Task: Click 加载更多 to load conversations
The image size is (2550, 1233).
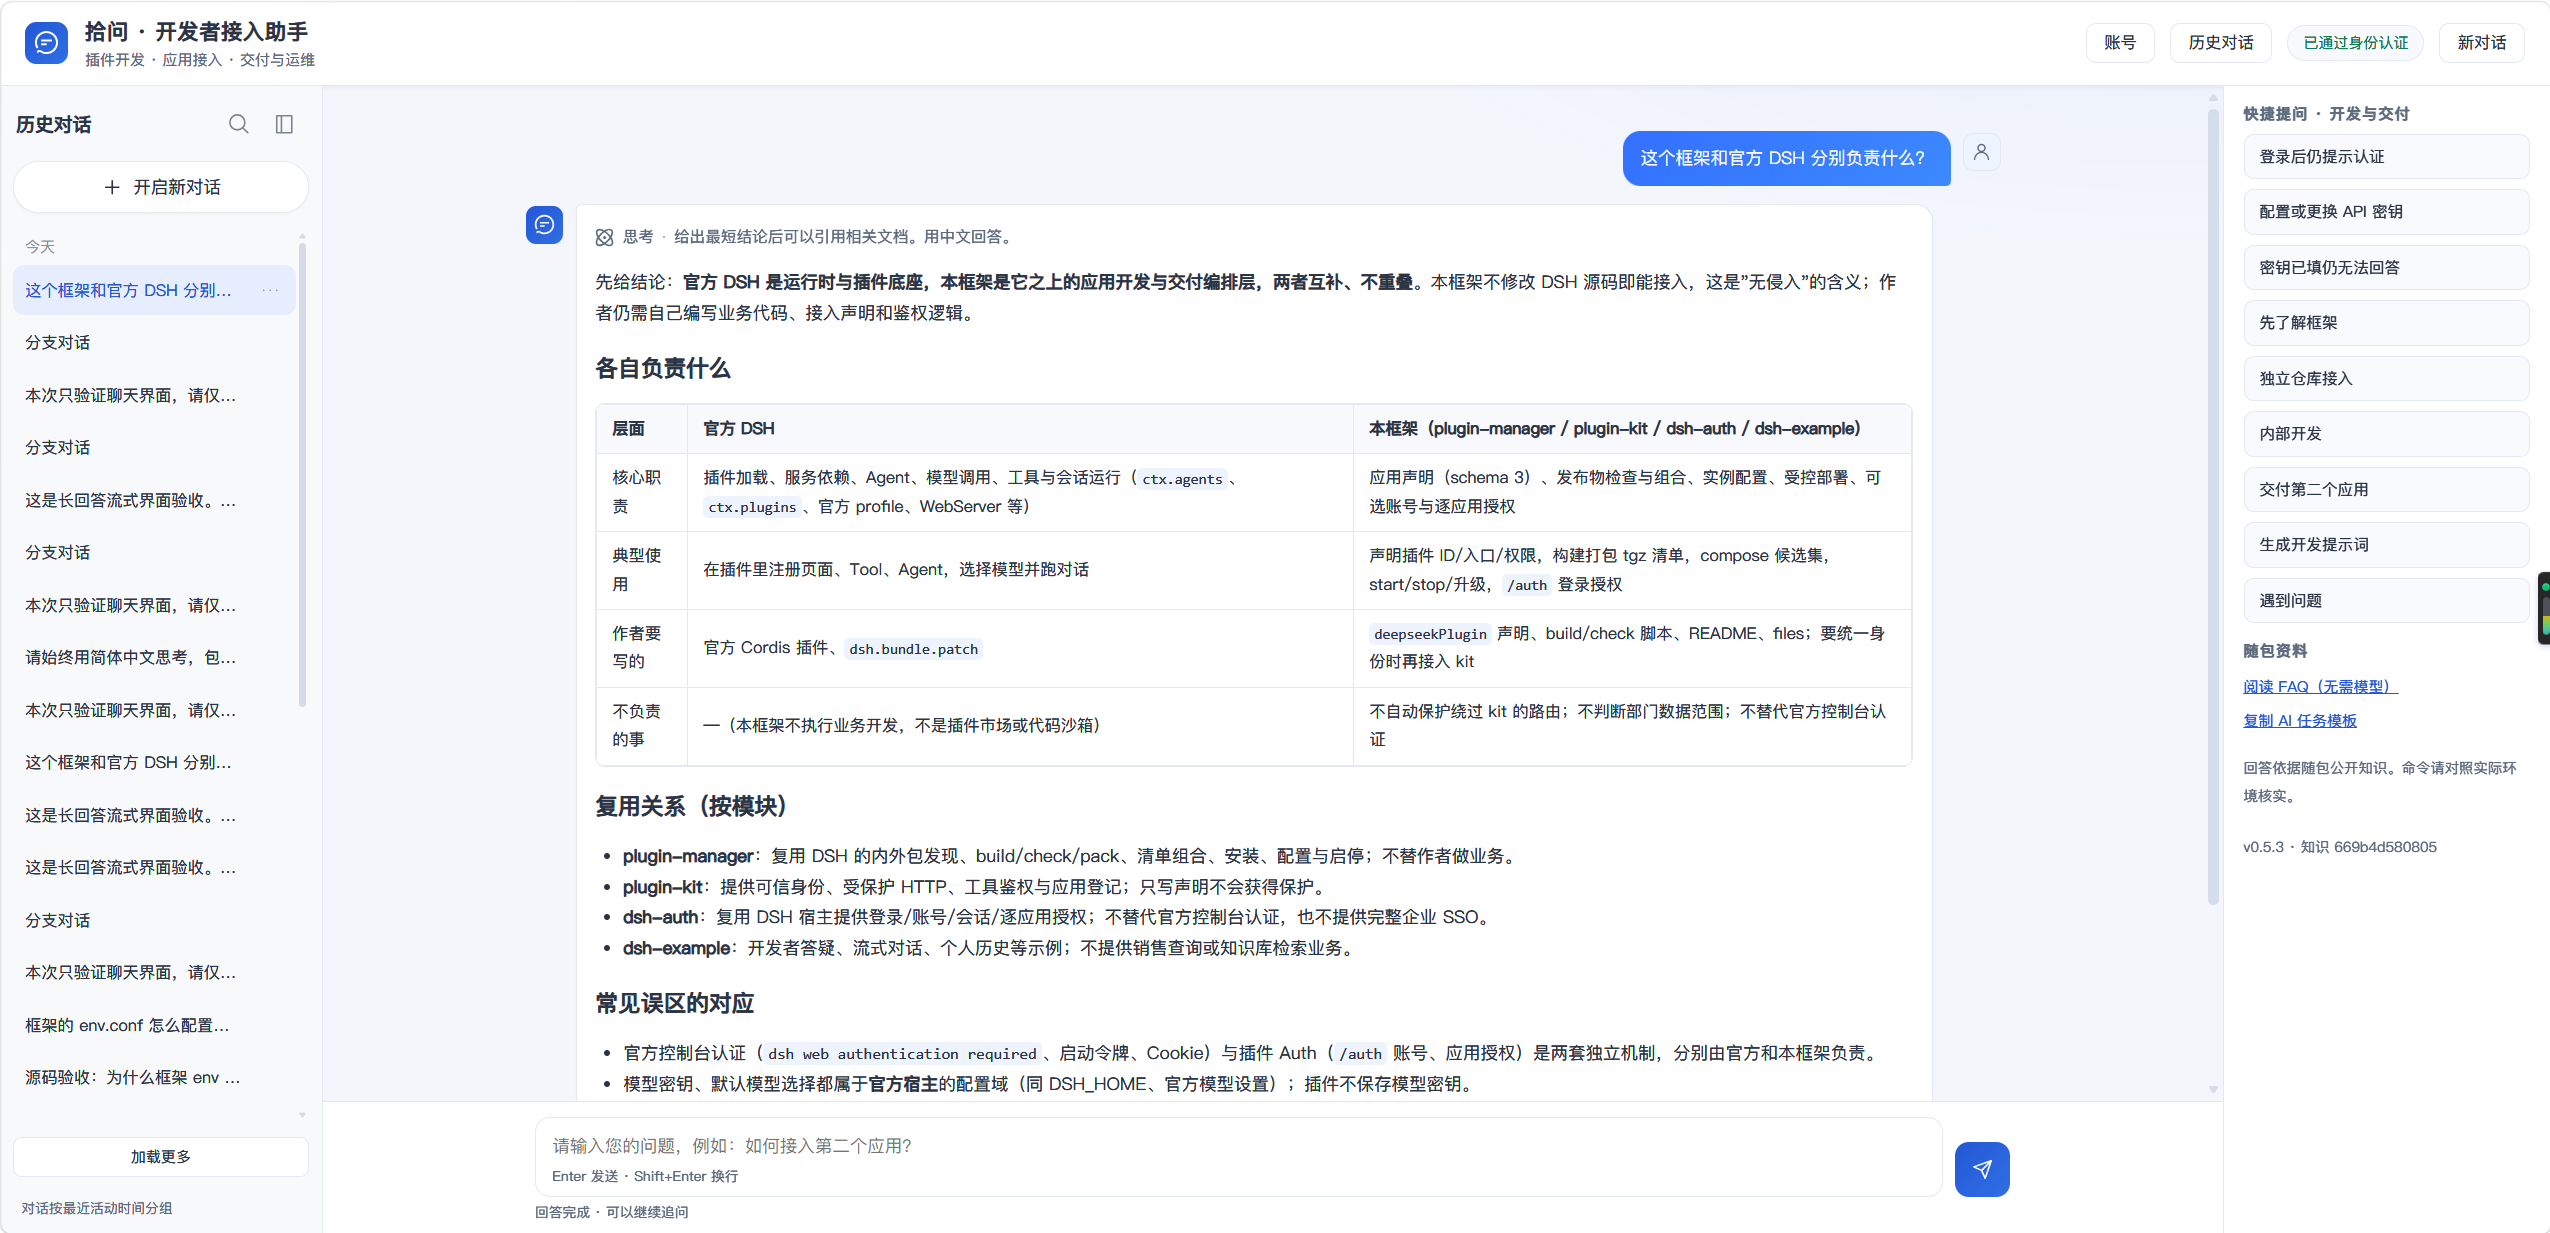Action: point(160,1156)
